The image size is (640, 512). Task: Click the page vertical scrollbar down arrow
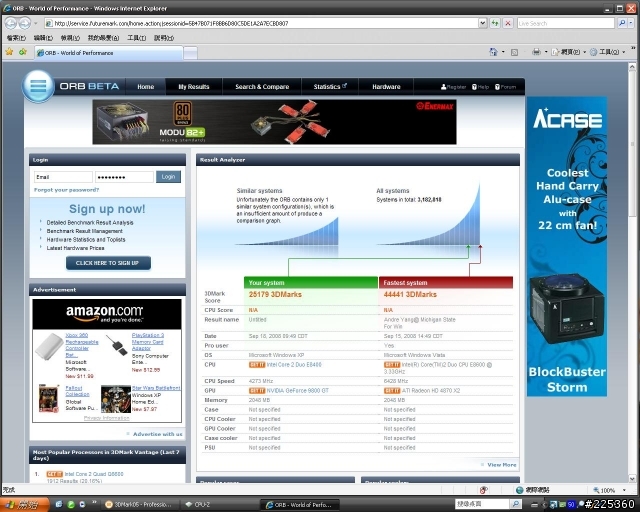632,479
